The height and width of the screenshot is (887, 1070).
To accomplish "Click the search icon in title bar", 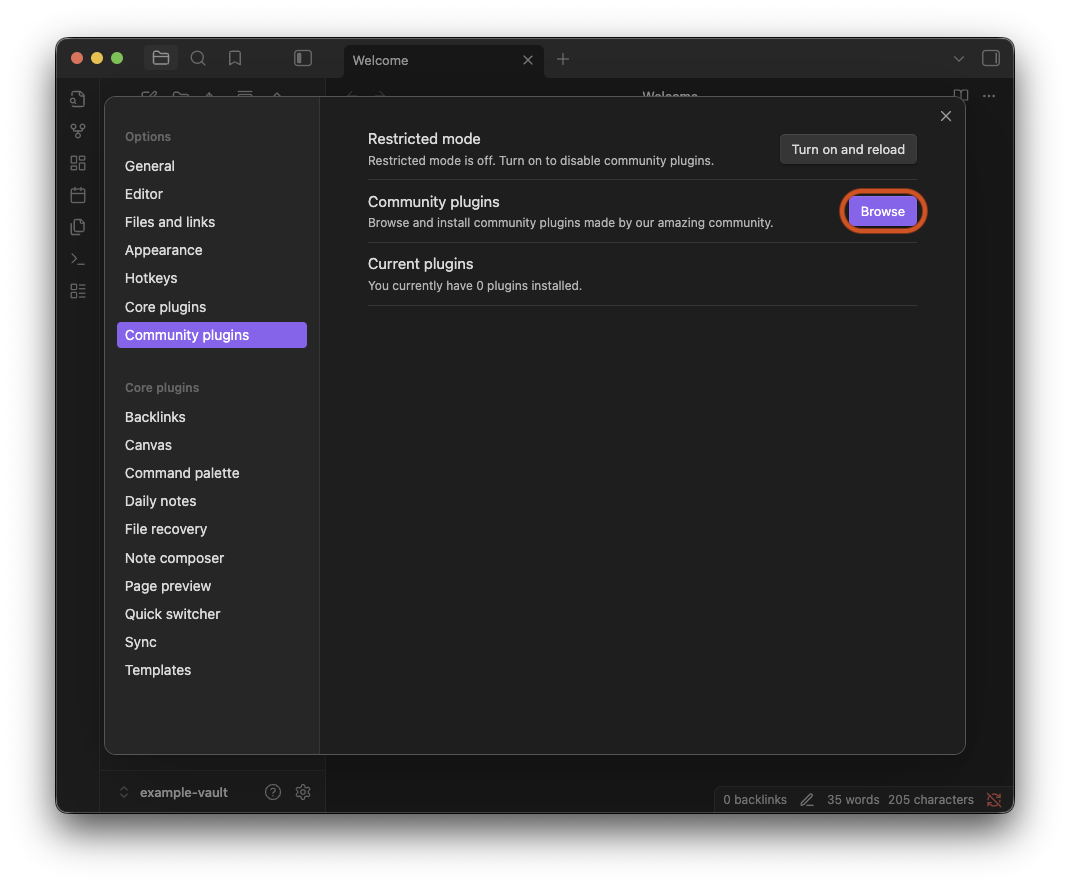I will pyautogui.click(x=198, y=58).
